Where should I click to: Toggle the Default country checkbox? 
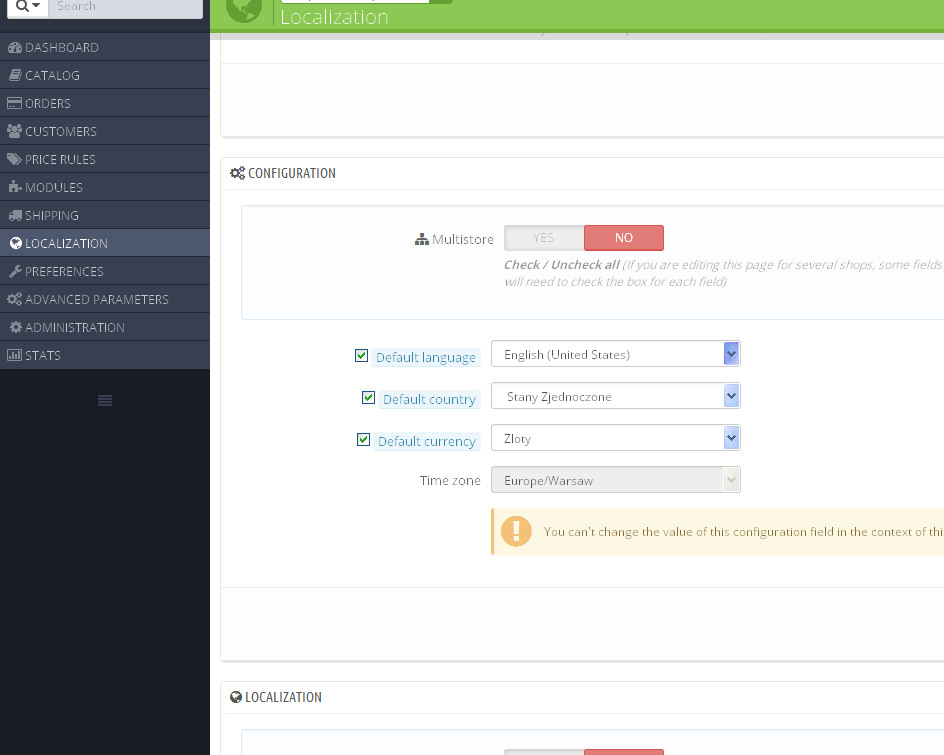click(368, 398)
